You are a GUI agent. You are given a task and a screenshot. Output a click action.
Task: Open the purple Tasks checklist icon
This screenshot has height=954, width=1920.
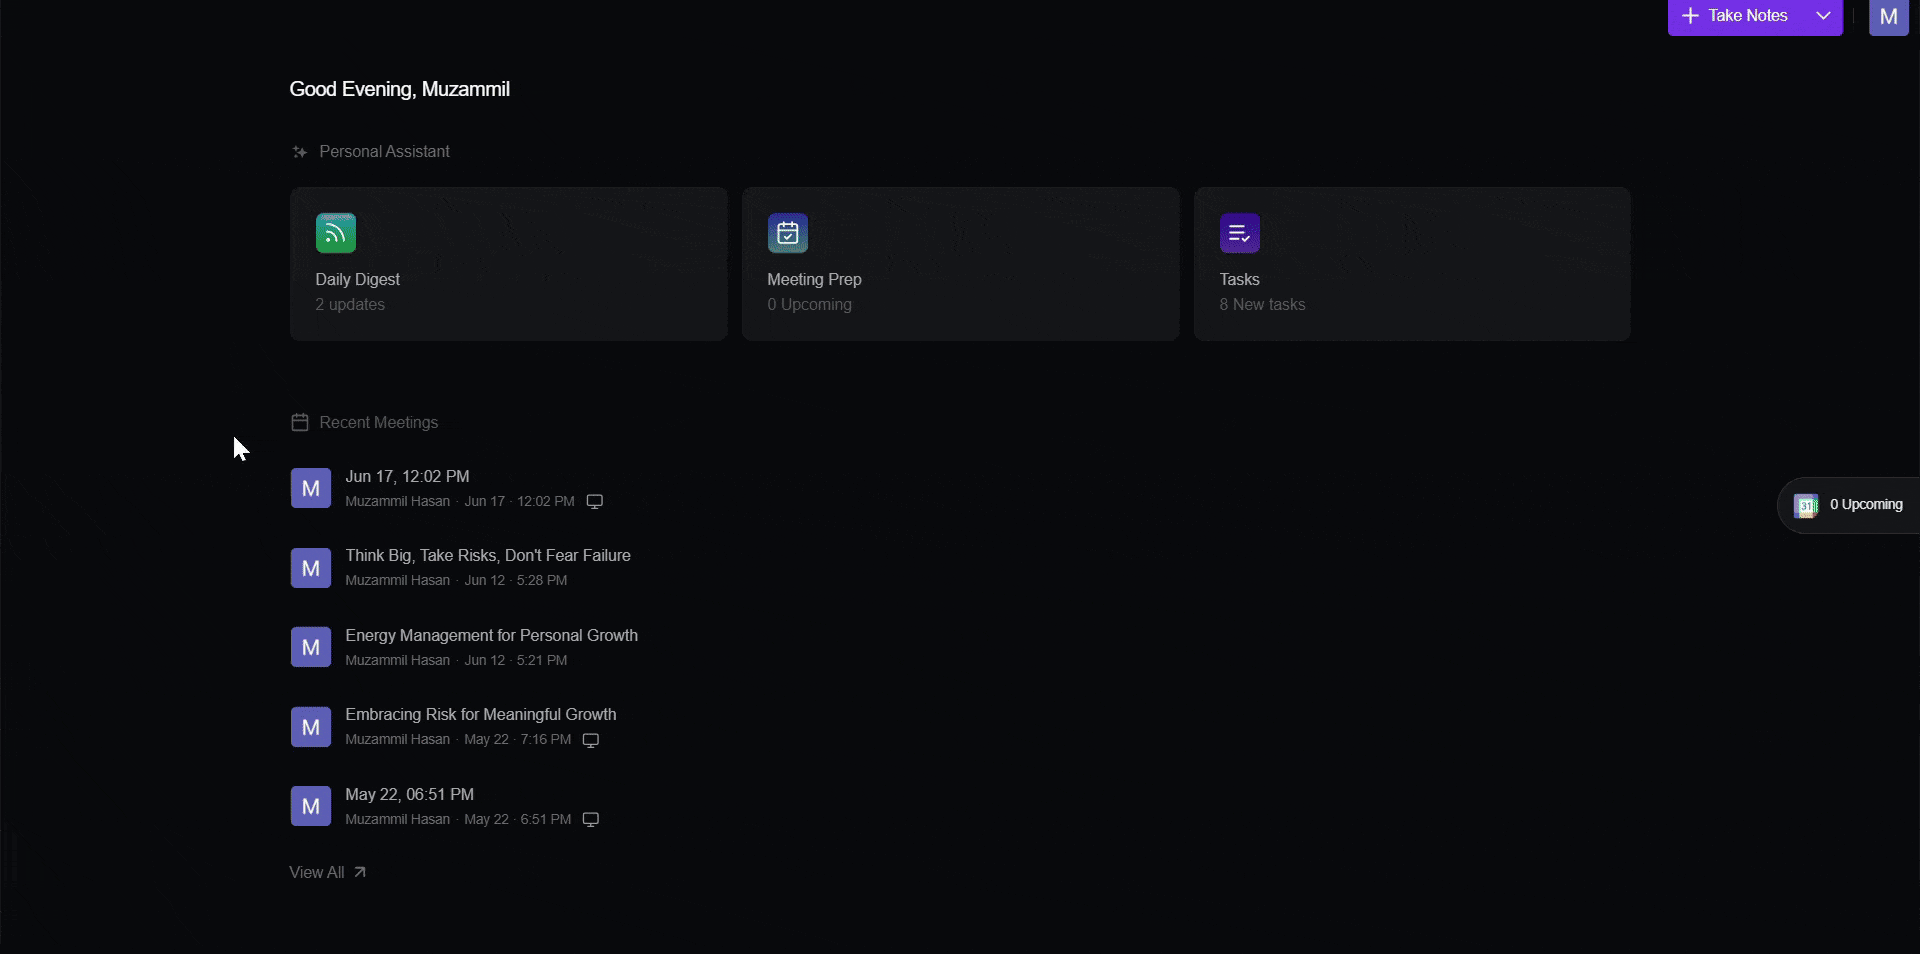click(1240, 233)
